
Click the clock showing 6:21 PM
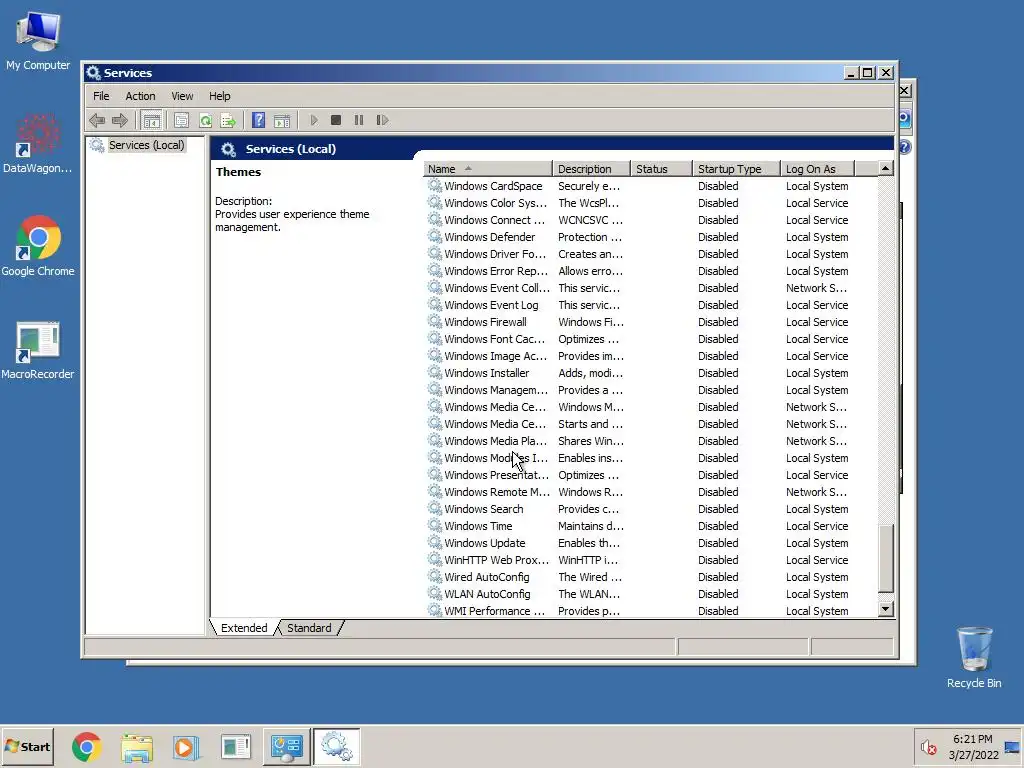pos(973,739)
